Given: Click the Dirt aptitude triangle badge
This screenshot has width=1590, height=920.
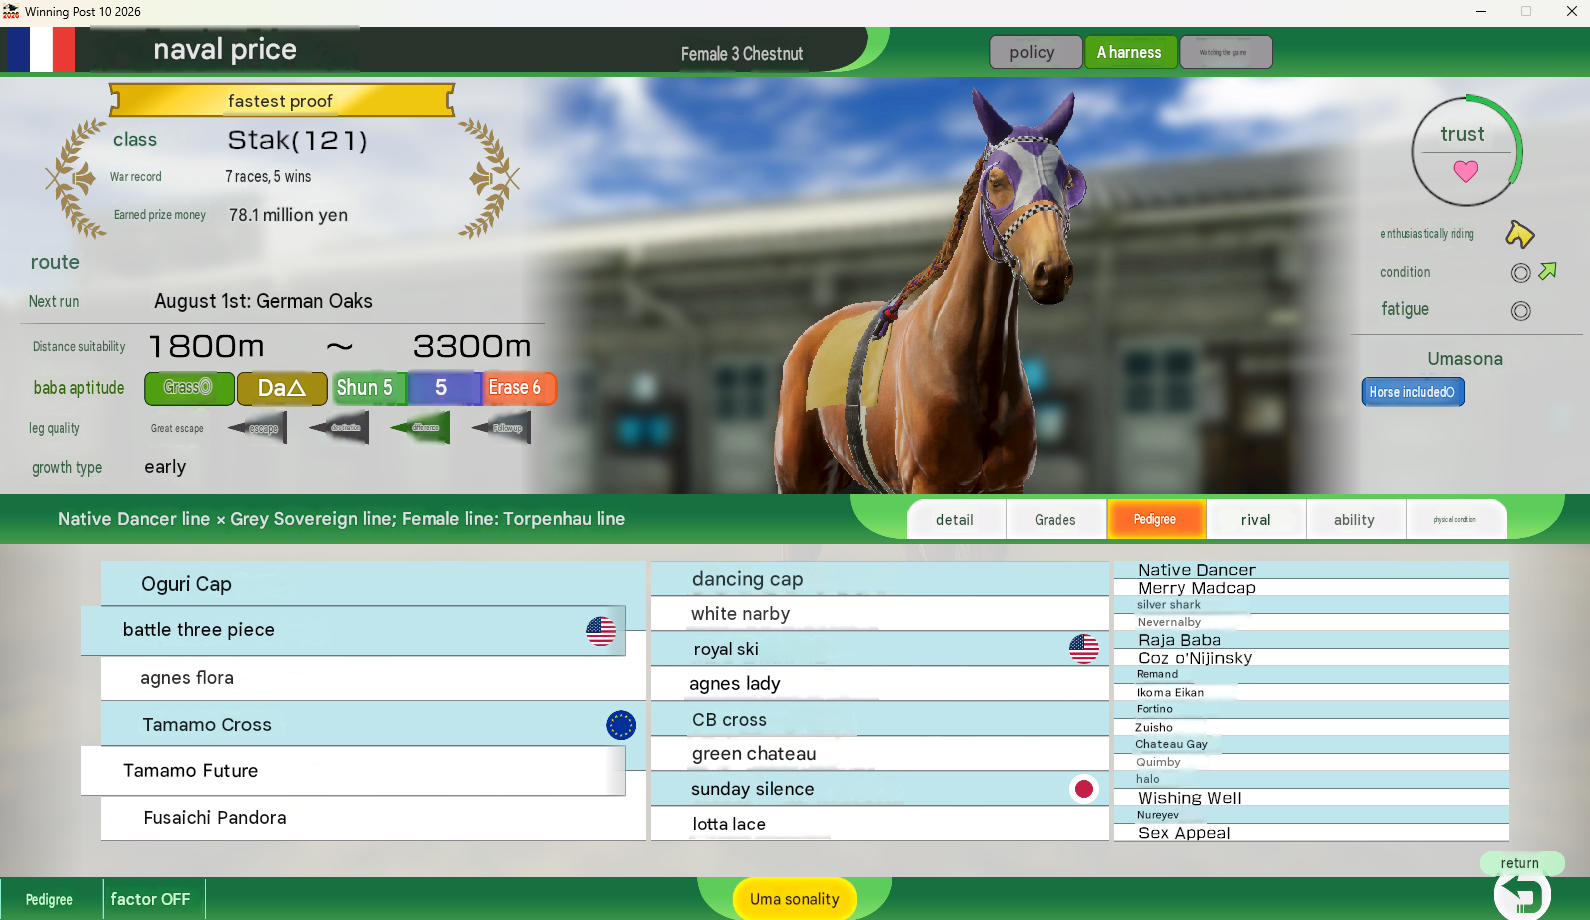Looking at the screenshot, I should click(x=282, y=388).
